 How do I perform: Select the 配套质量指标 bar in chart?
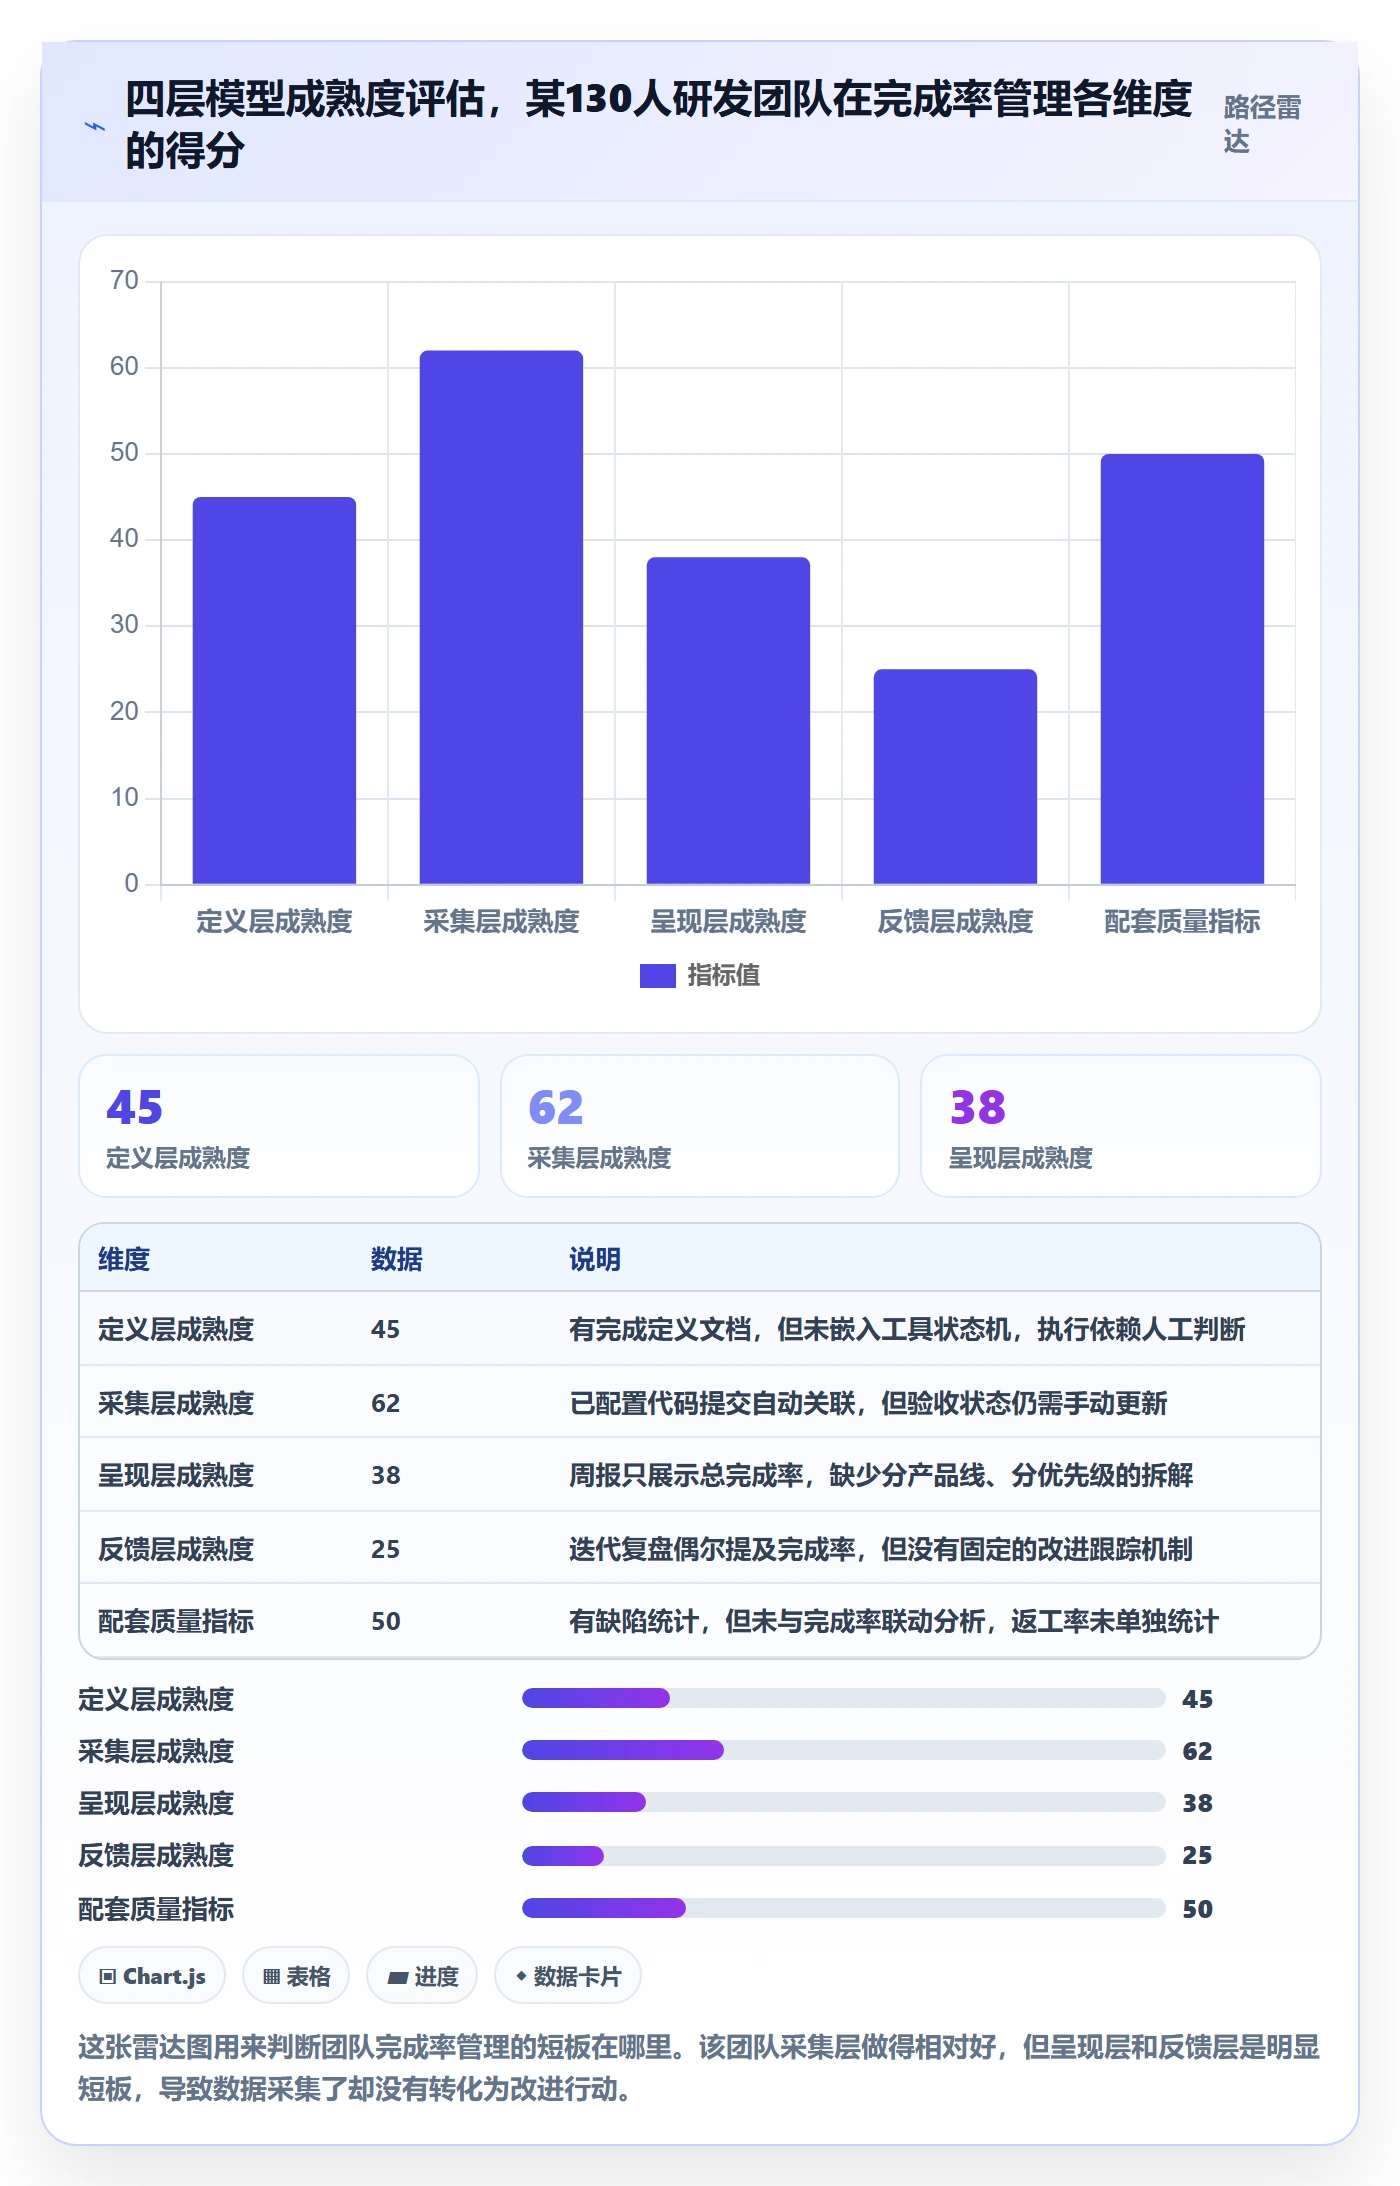point(1182,669)
